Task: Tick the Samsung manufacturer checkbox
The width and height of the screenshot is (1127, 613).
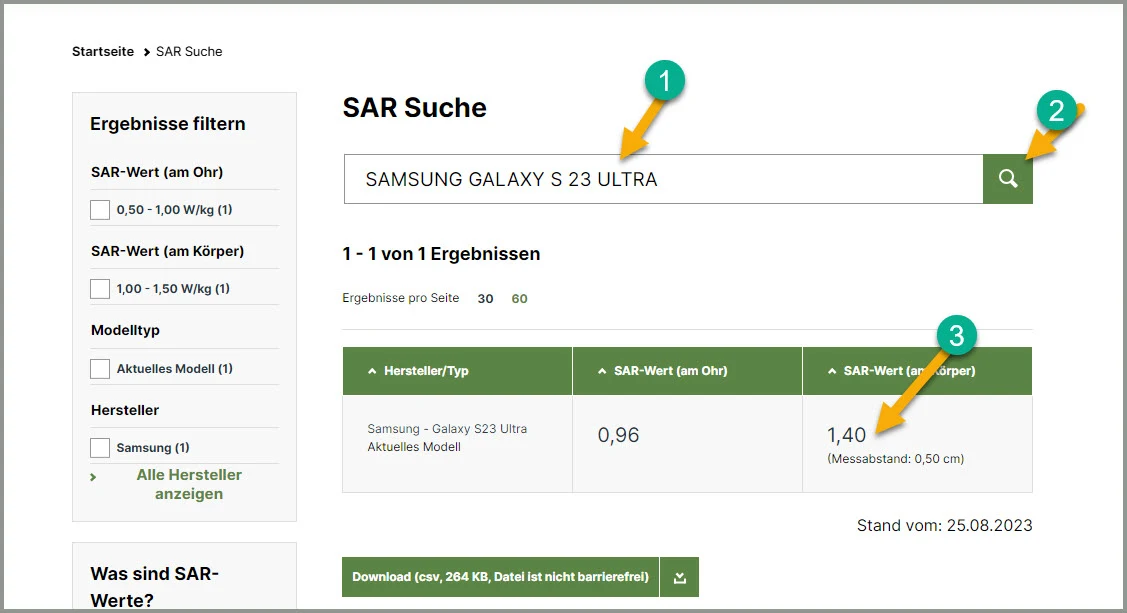Action: pyautogui.click(x=100, y=448)
